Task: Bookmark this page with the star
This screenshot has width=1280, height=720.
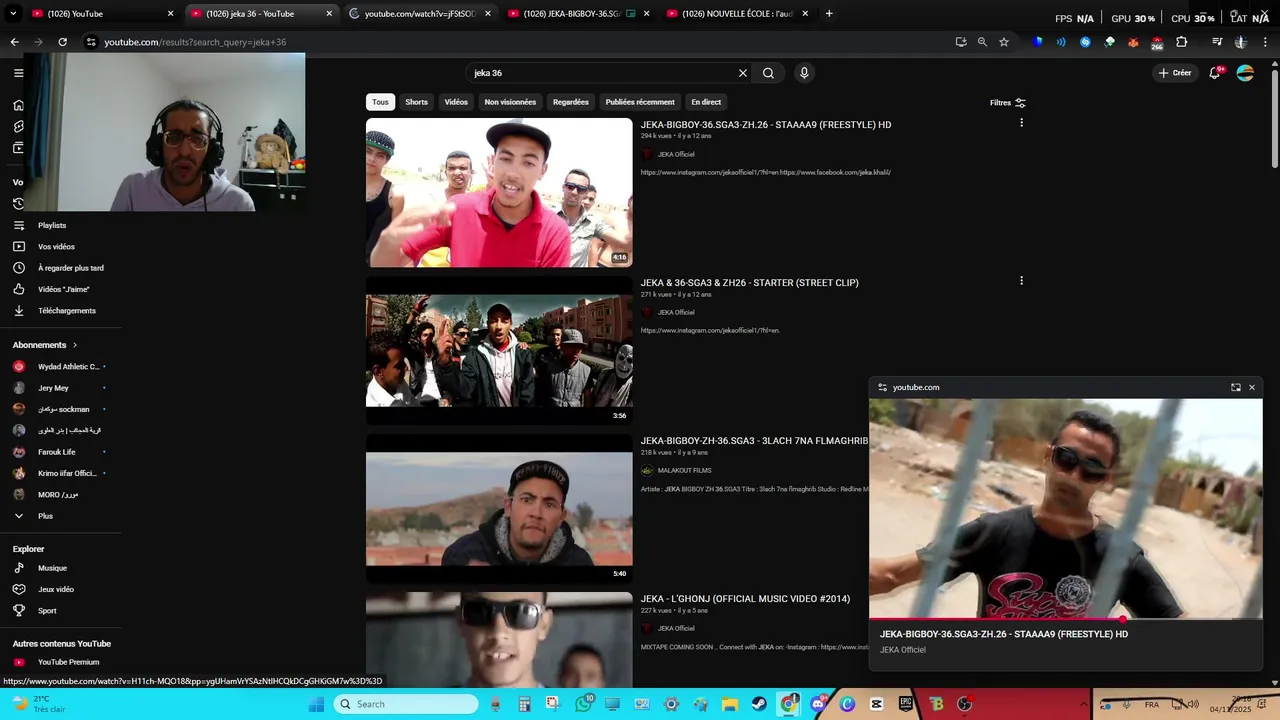Action: point(1004,42)
